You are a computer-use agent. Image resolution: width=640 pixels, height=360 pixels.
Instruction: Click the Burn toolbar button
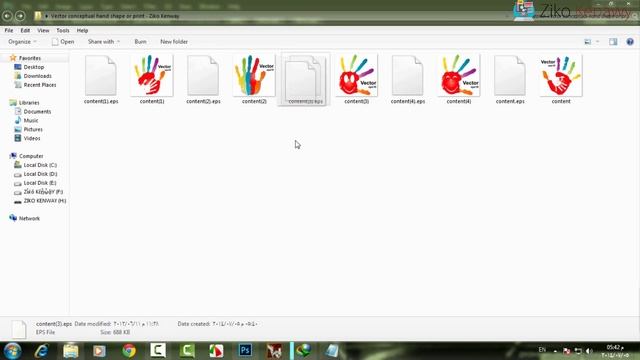point(140,42)
